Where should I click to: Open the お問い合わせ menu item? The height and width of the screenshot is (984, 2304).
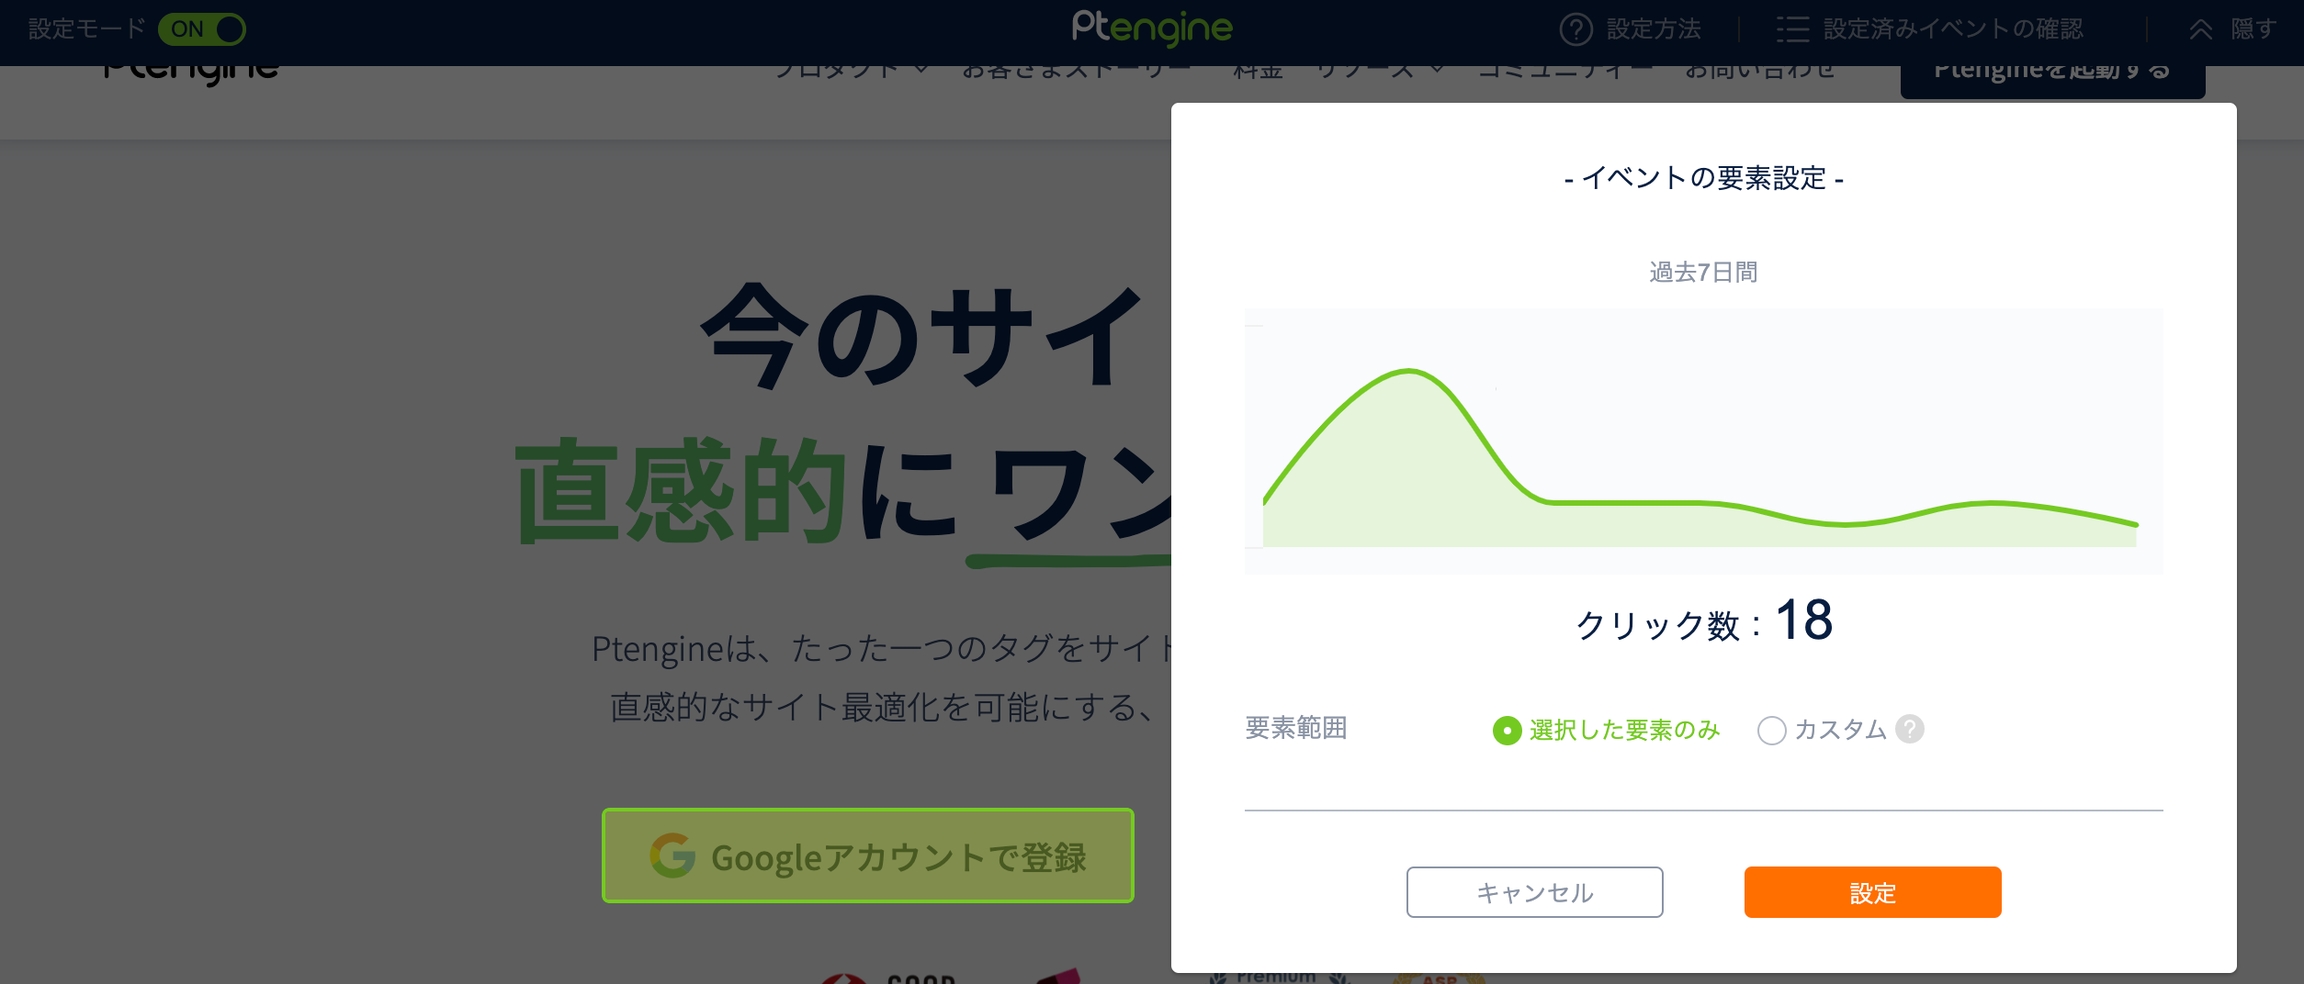pos(1759,73)
